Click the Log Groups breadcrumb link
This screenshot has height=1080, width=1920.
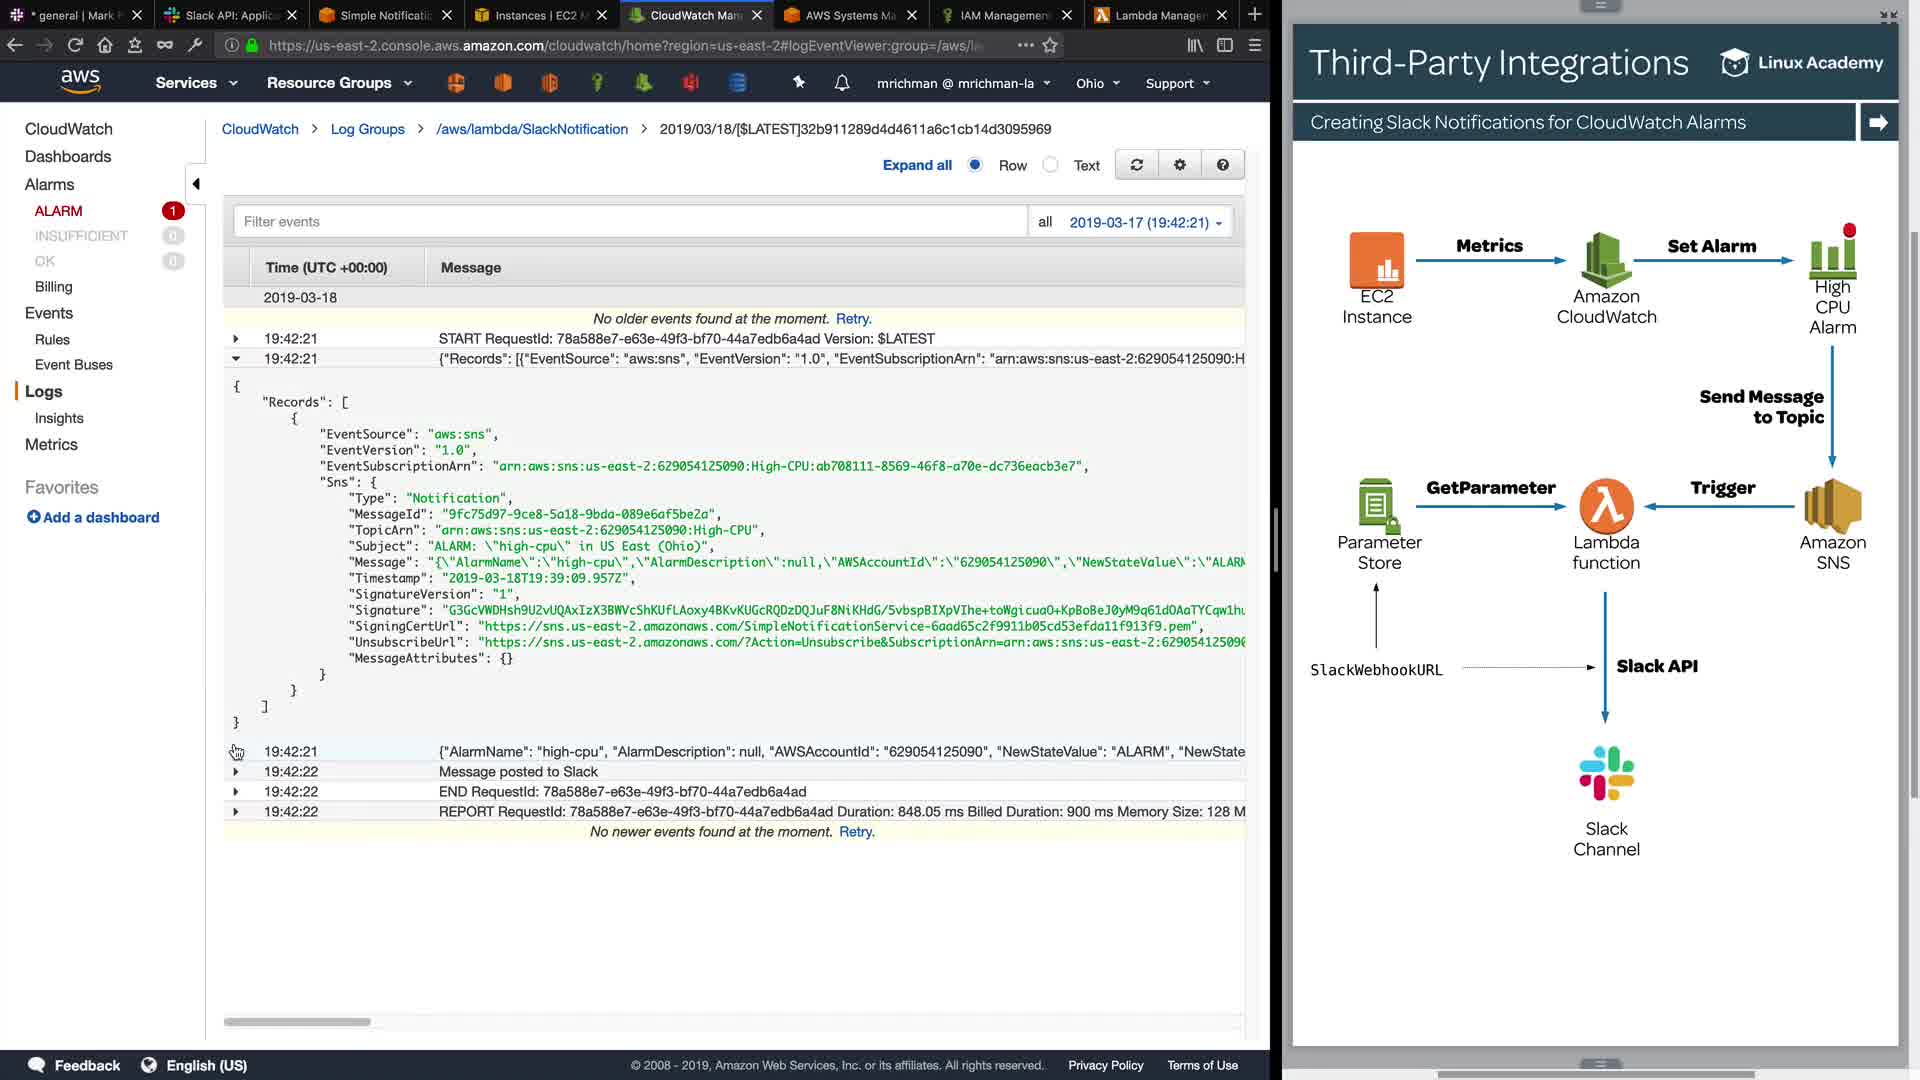click(x=367, y=129)
